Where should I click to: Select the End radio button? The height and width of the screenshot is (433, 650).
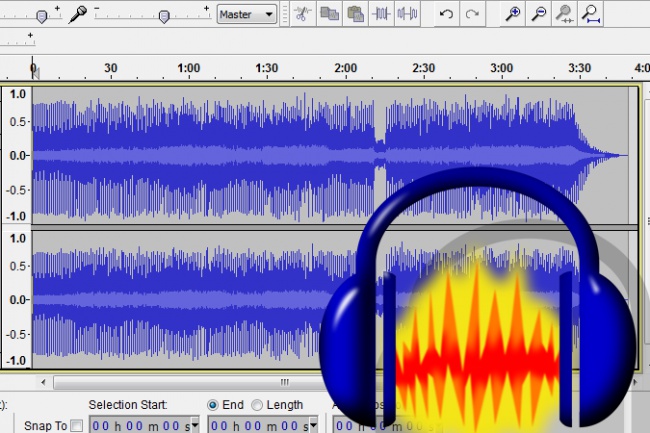(213, 405)
